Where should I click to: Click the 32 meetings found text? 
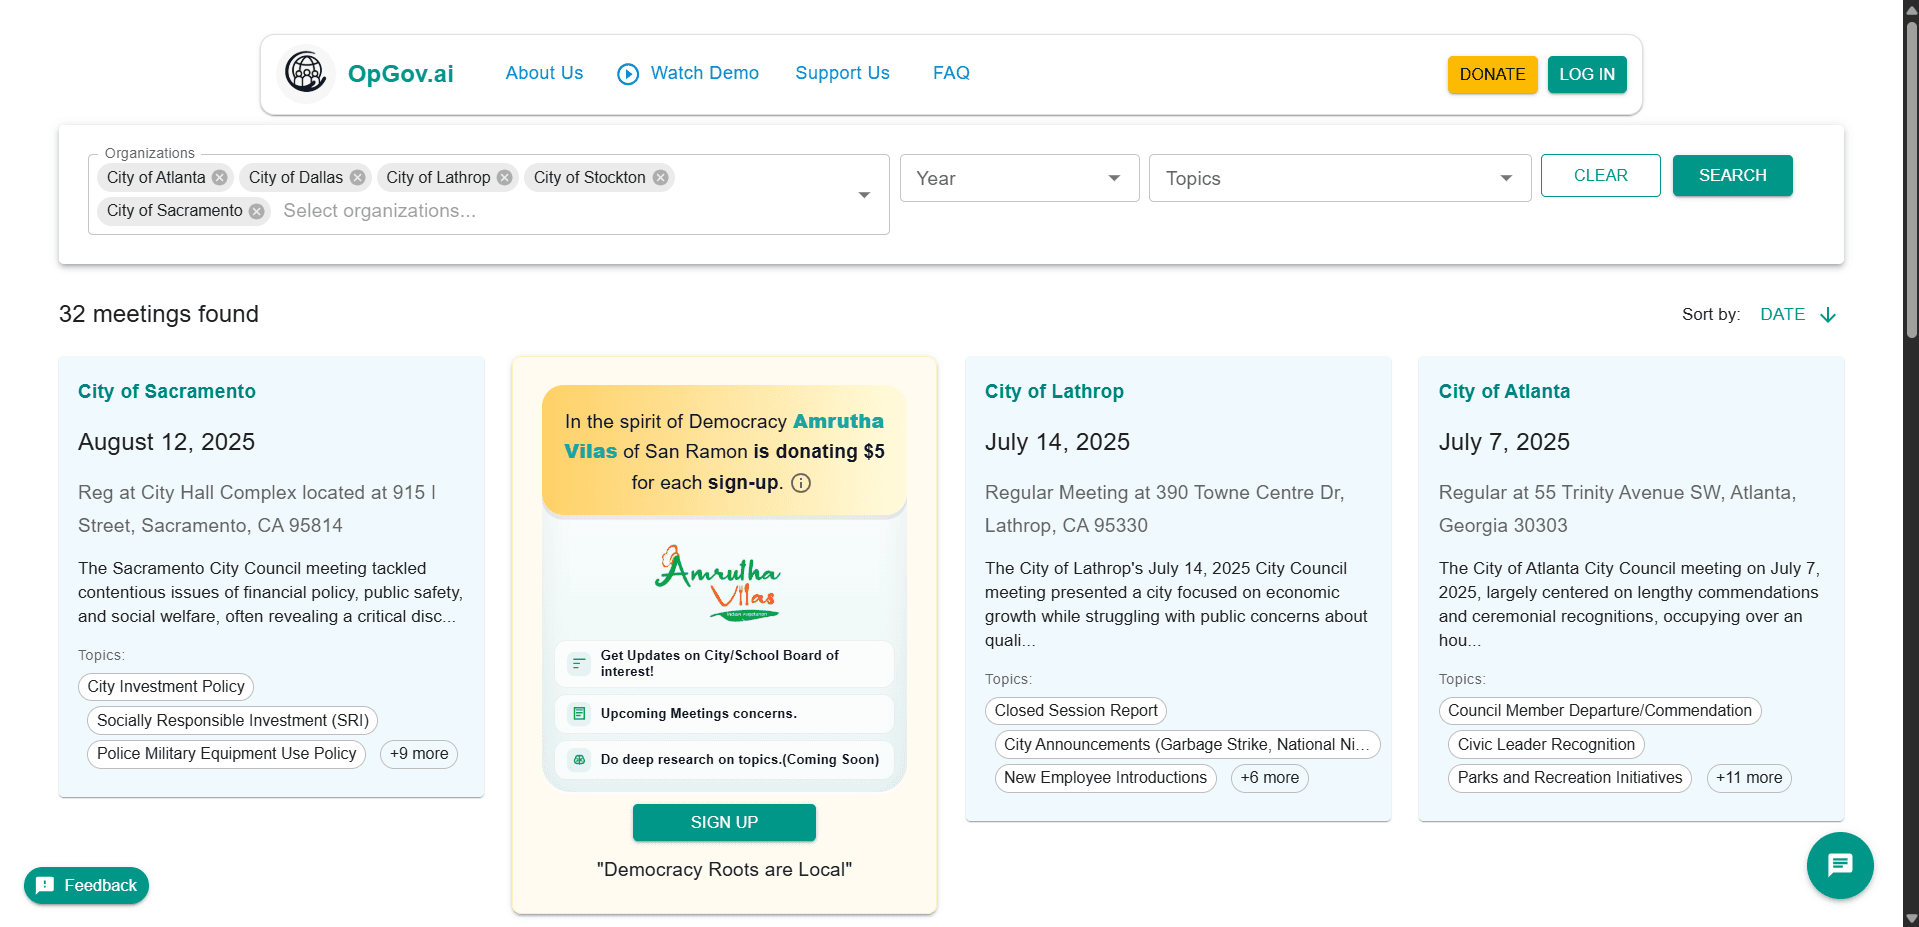pos(159,314)
